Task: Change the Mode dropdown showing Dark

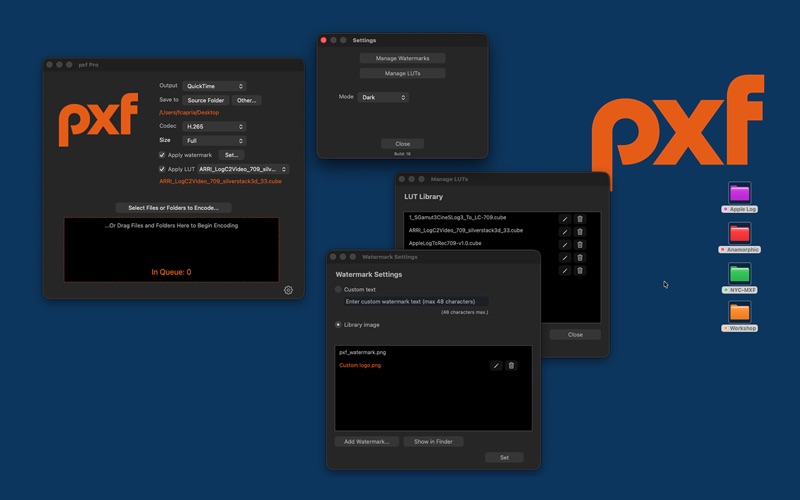Action: click(383, 97)
